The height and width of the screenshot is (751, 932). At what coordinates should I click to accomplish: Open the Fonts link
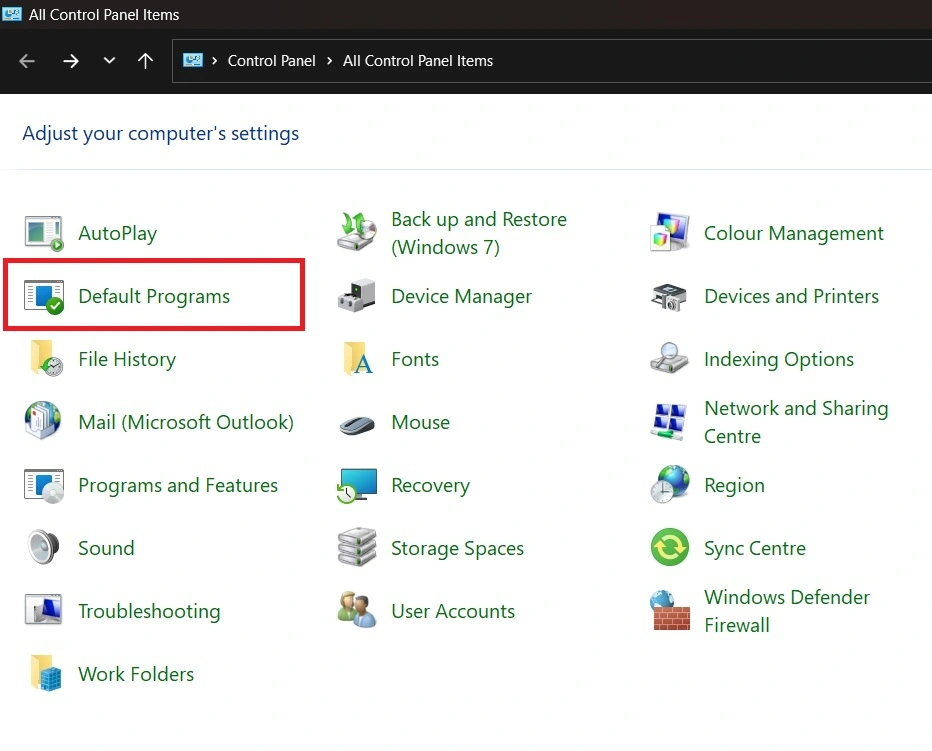click(415, 359)
